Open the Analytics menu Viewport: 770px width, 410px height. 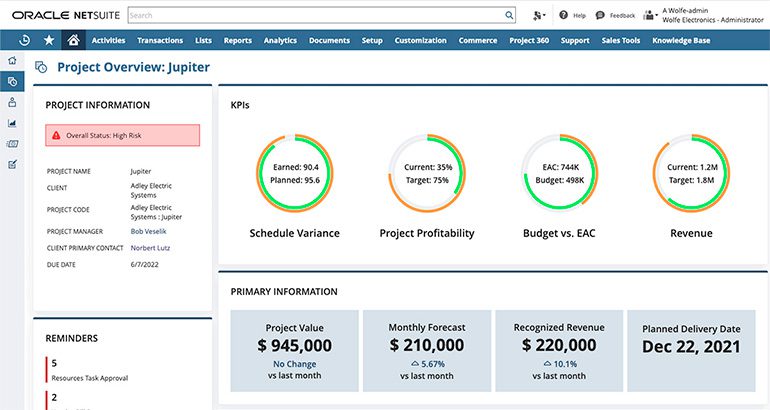pos(280,40)
